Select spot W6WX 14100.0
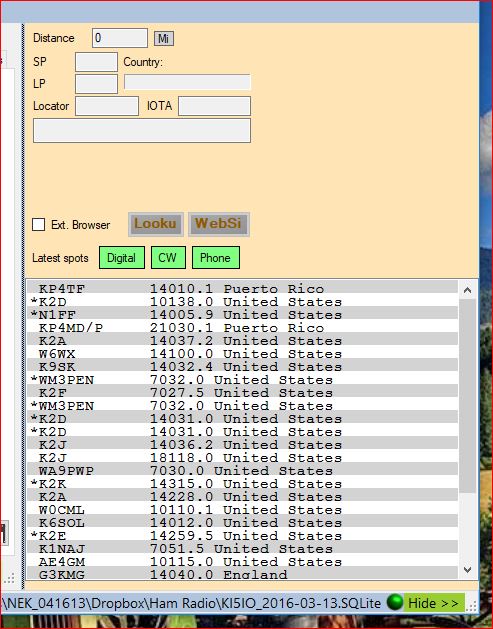The image size is (493, 629). click(242, 354)
